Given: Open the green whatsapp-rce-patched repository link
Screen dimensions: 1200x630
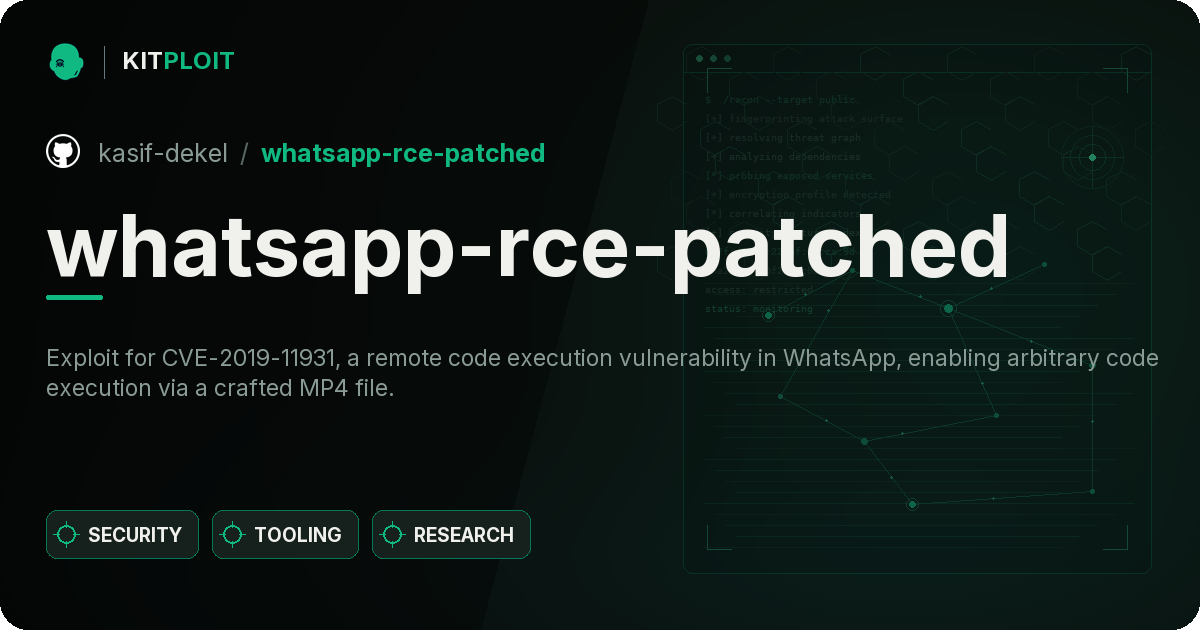Looking at the screenshot, I should point(403,153).
